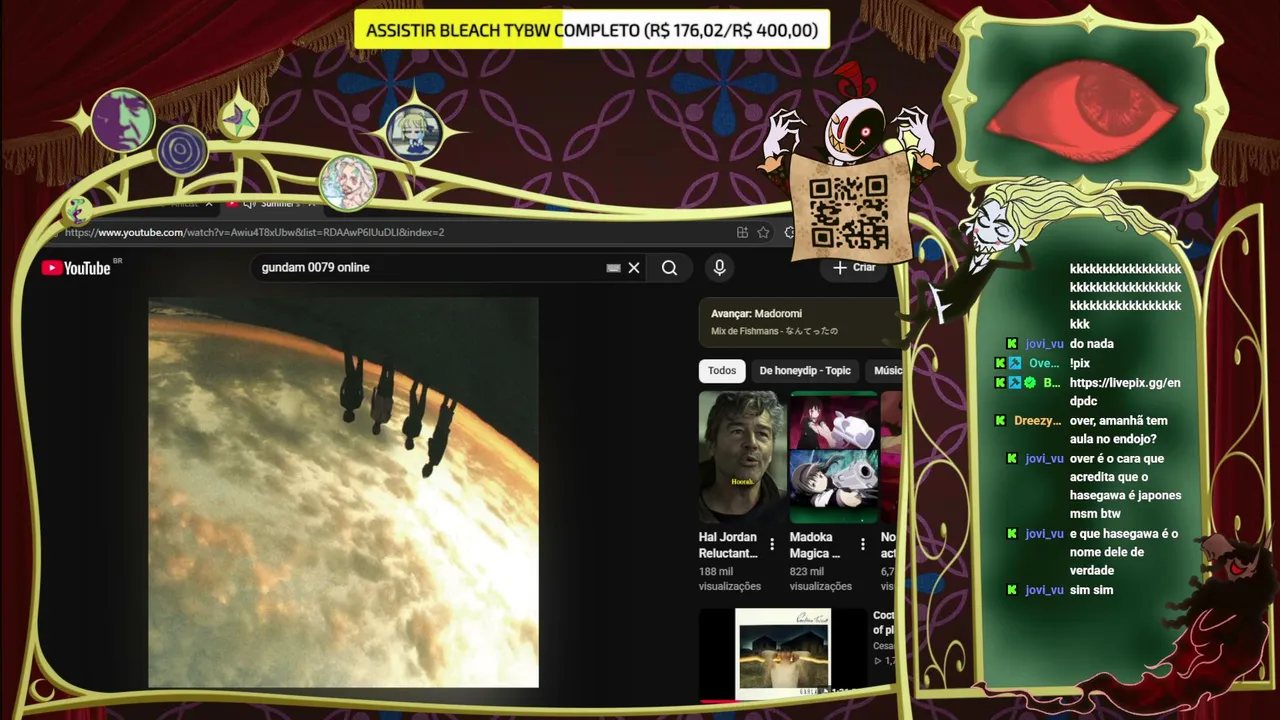Click "188 mil visualizações" view count

pyautogui.click(x=730, y=579)
